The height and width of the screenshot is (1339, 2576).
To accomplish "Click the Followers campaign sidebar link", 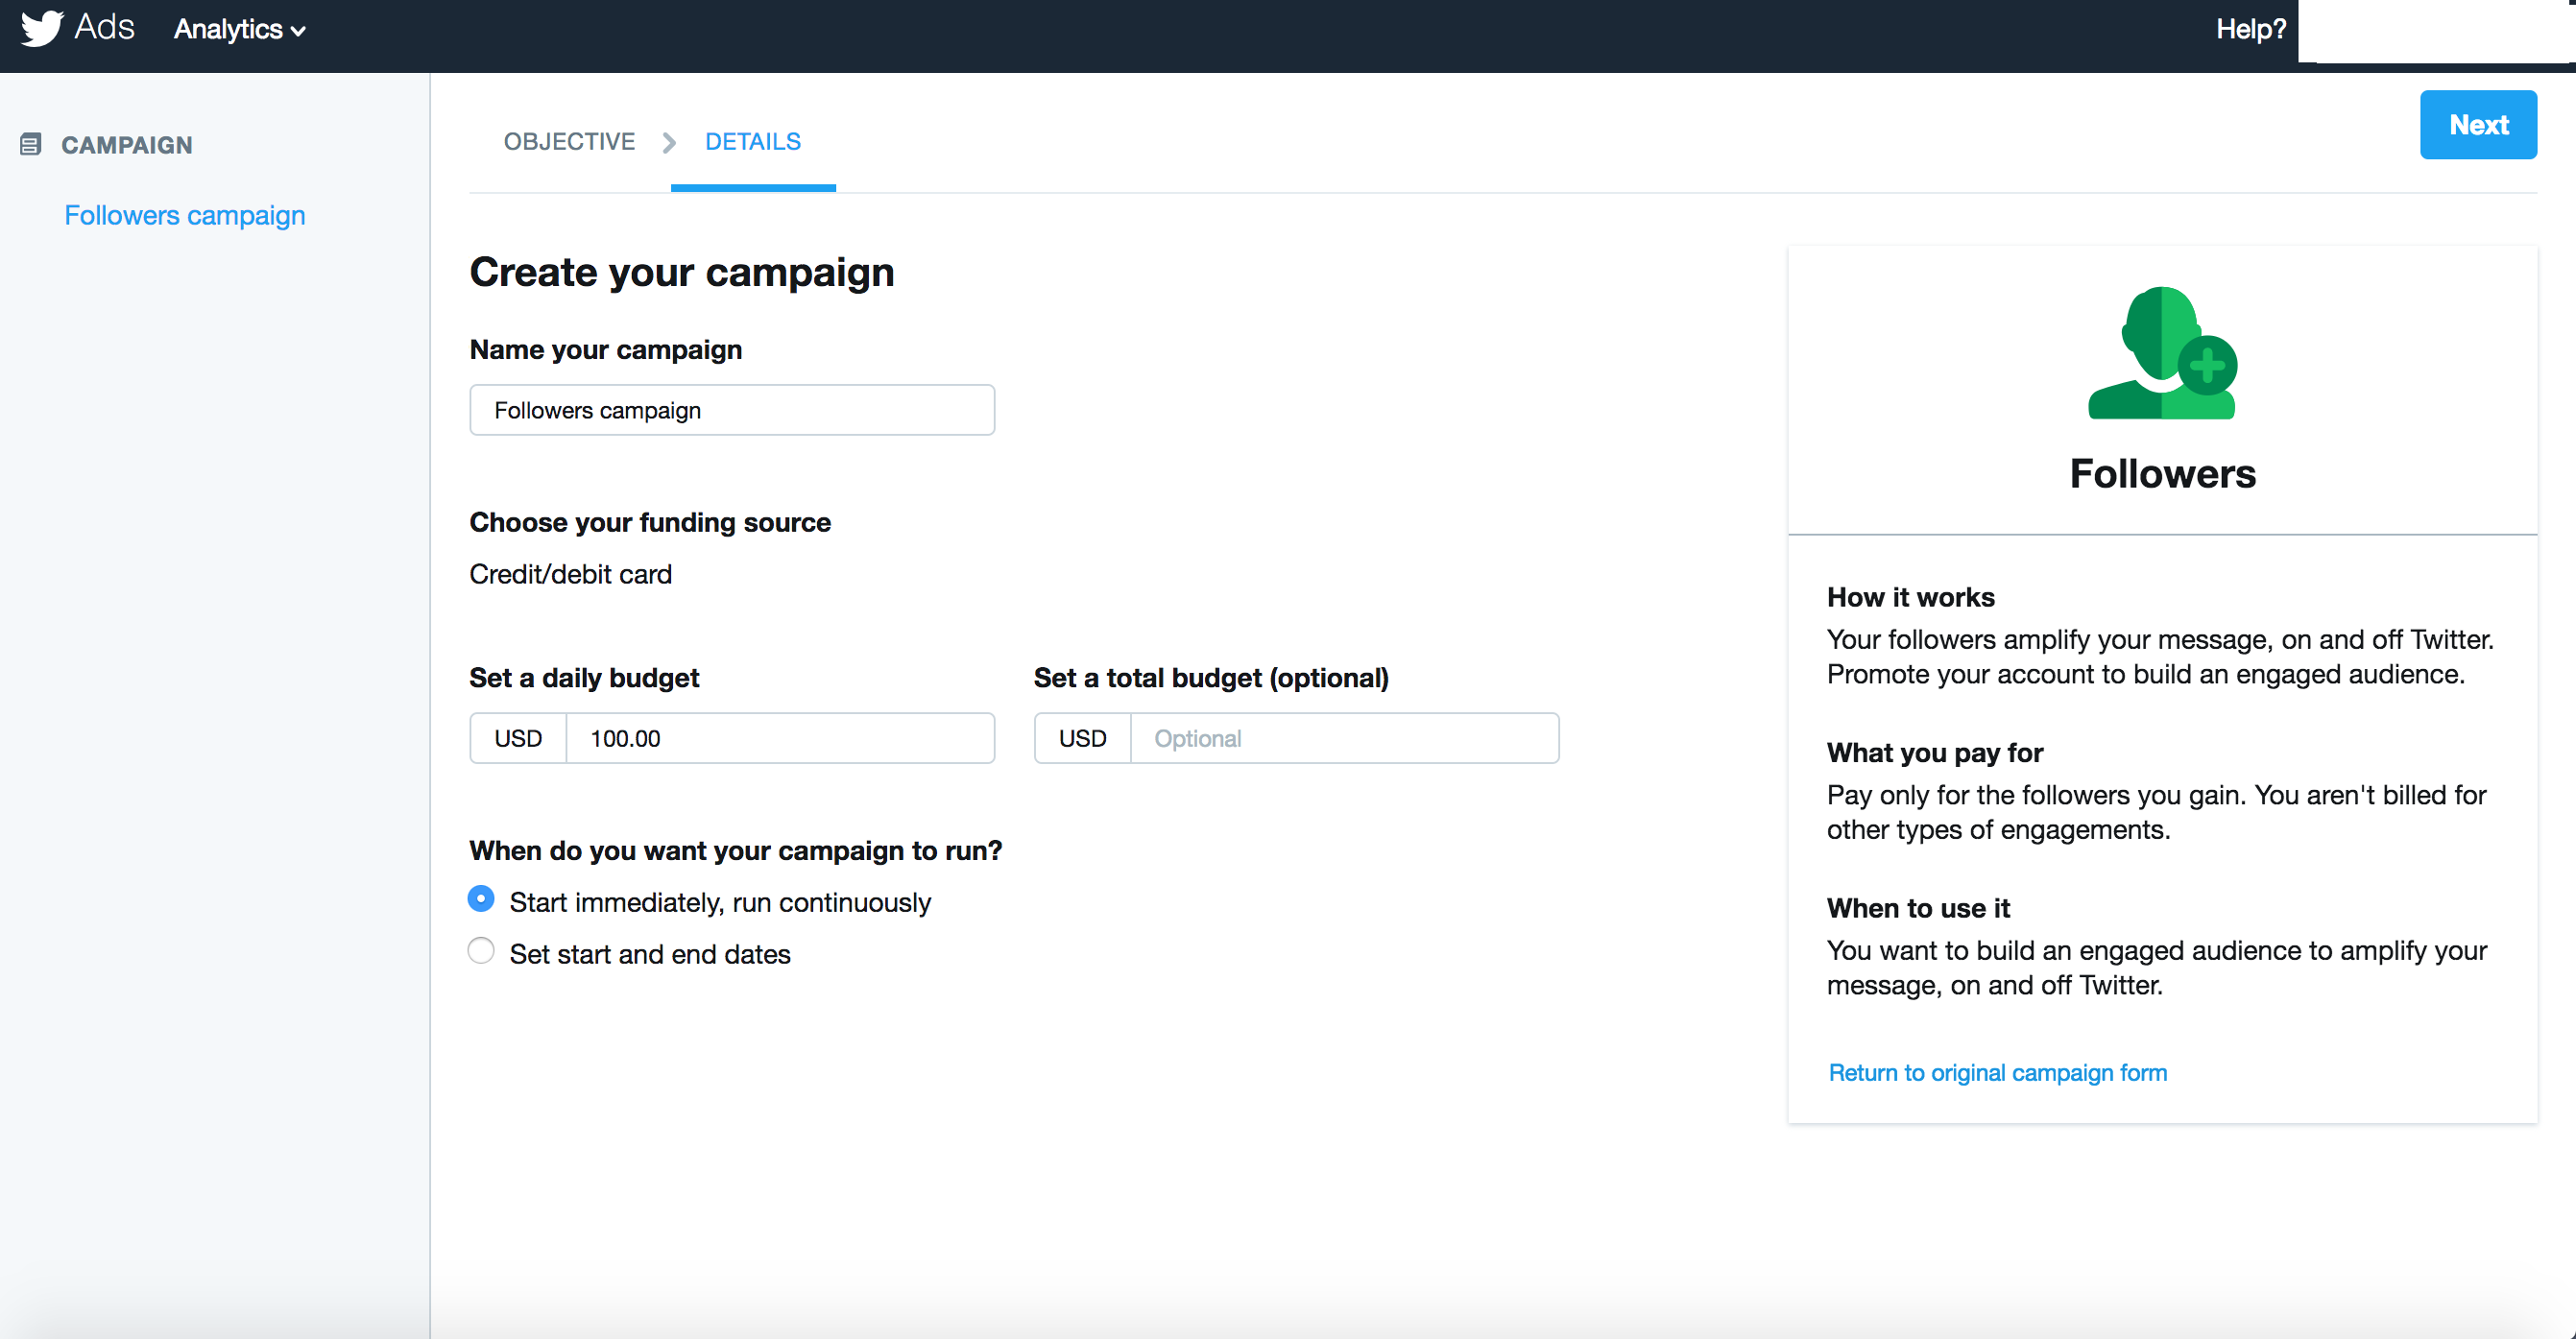I will [185, 215].
